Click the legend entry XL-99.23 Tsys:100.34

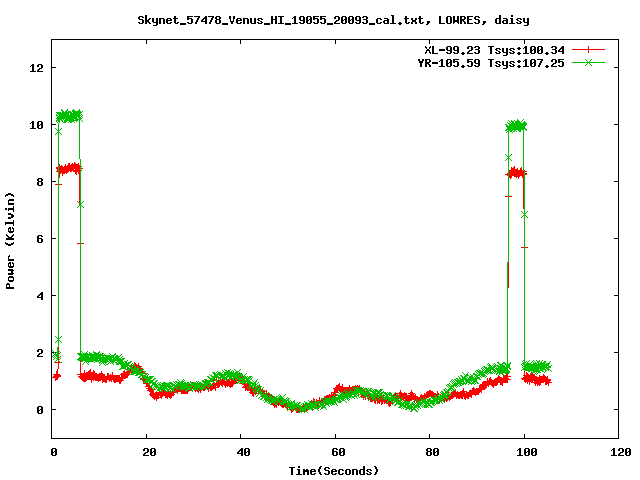pyautogui.click(x=494, y=50)
